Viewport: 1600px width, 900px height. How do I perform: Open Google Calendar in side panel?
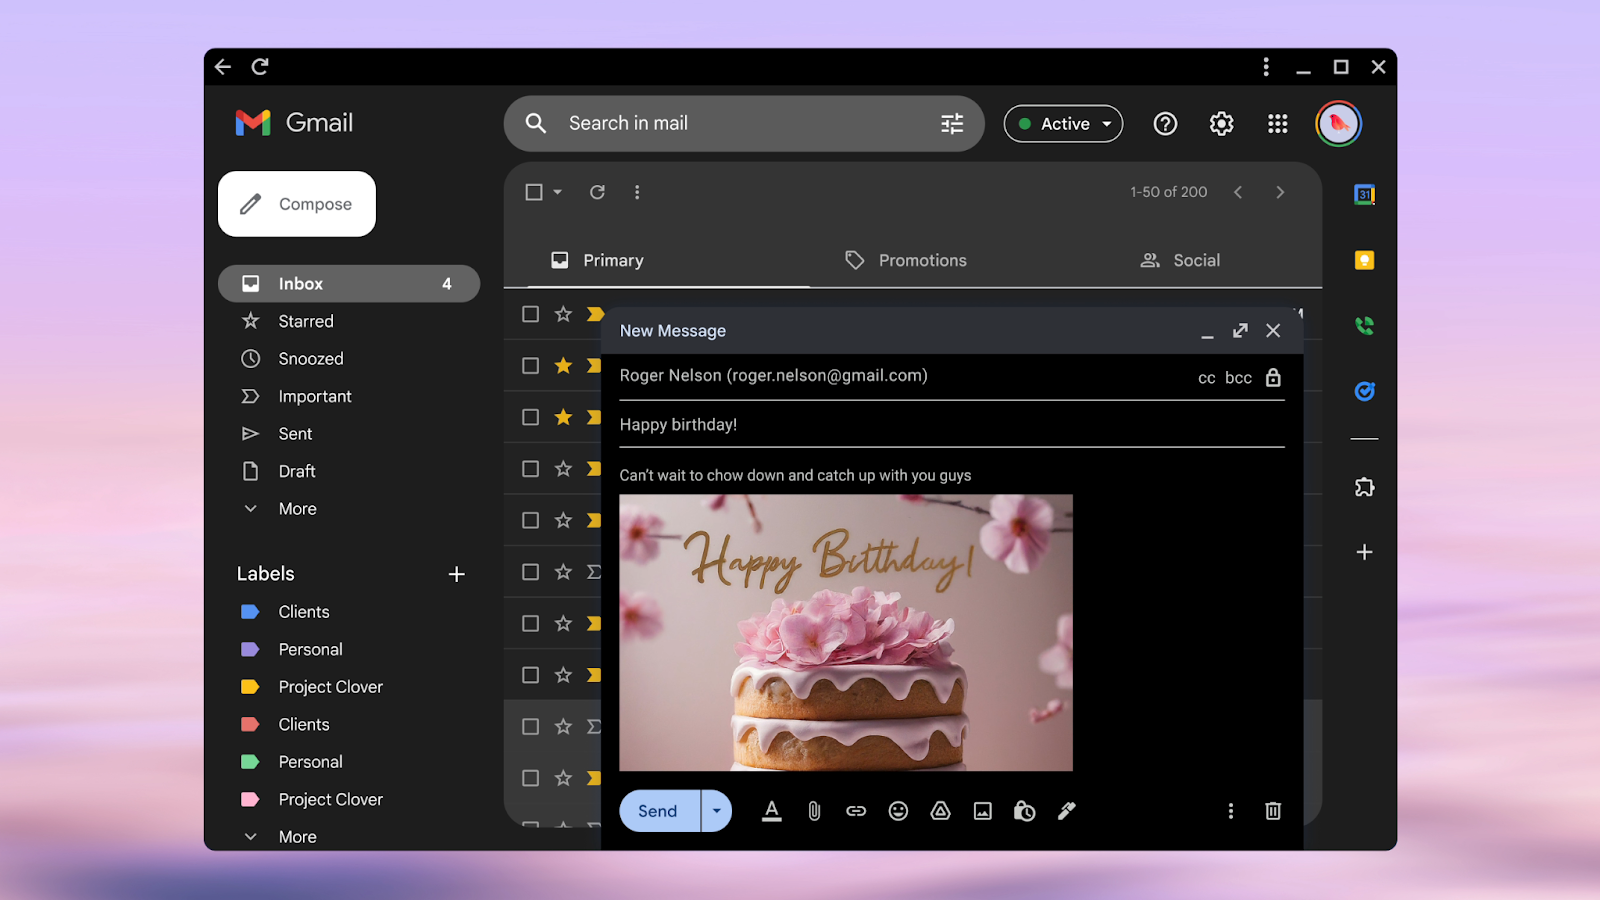[1364, 194]
